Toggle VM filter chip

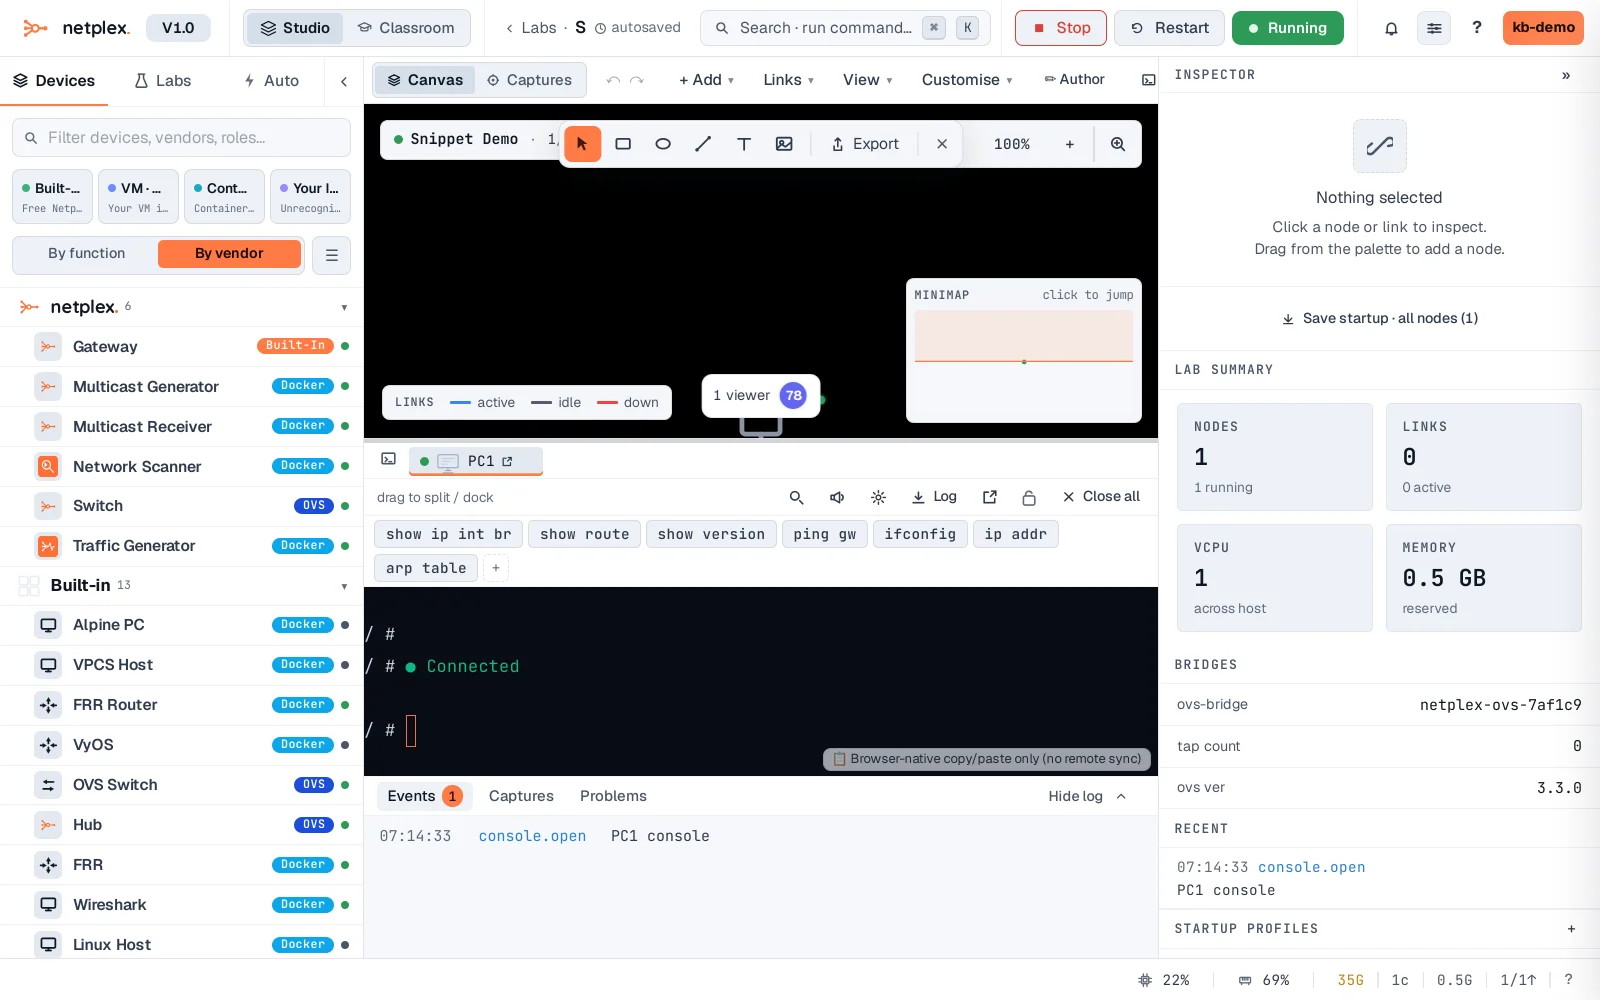pyautogui.click(x=138, y=196)
